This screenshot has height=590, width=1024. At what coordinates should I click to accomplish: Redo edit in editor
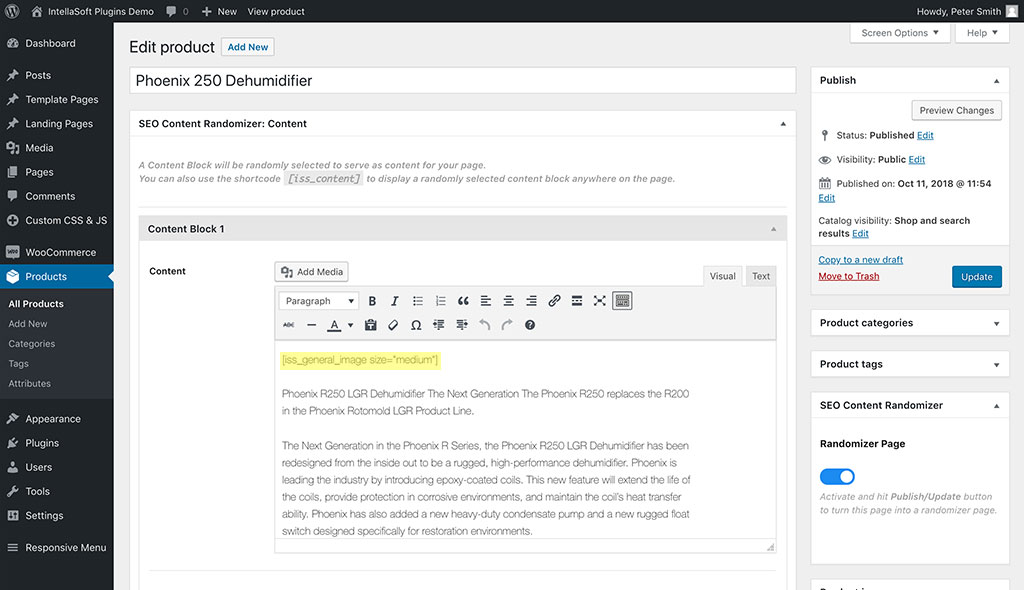pyautogui.click(x=507, y=325)
